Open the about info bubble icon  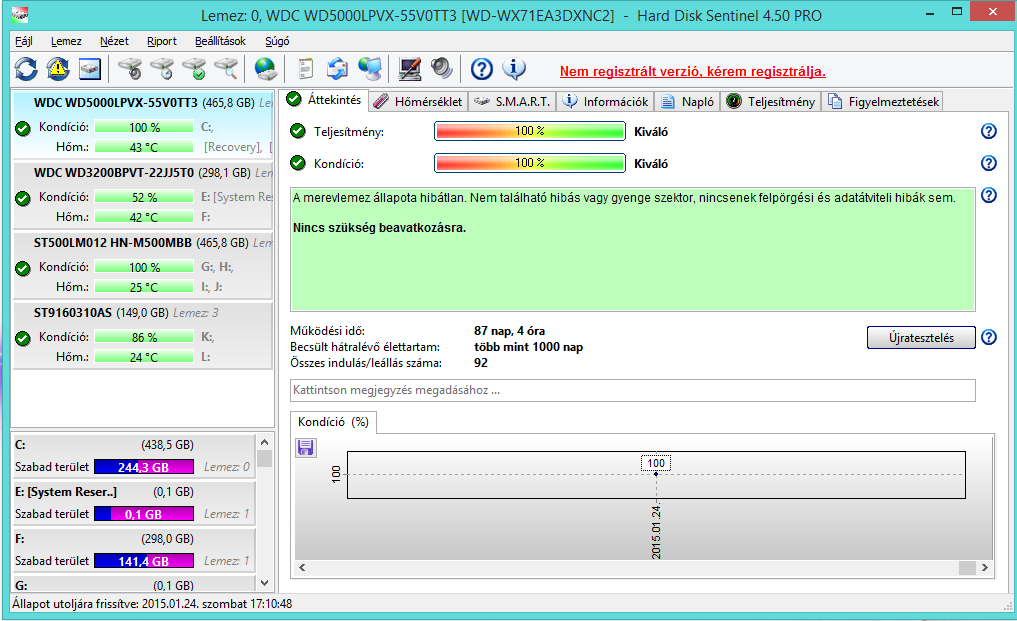pos(514,69)
